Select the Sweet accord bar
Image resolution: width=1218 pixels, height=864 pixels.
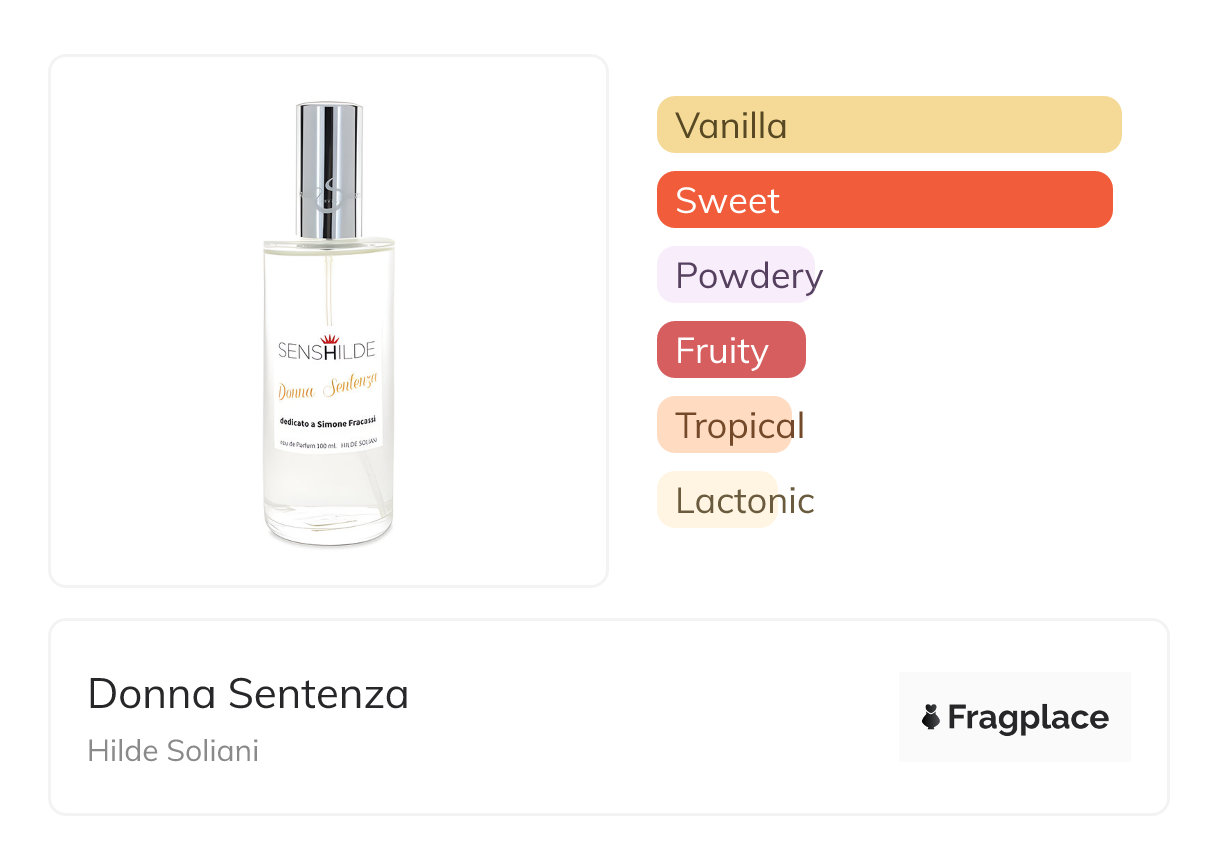click(884, 200)
